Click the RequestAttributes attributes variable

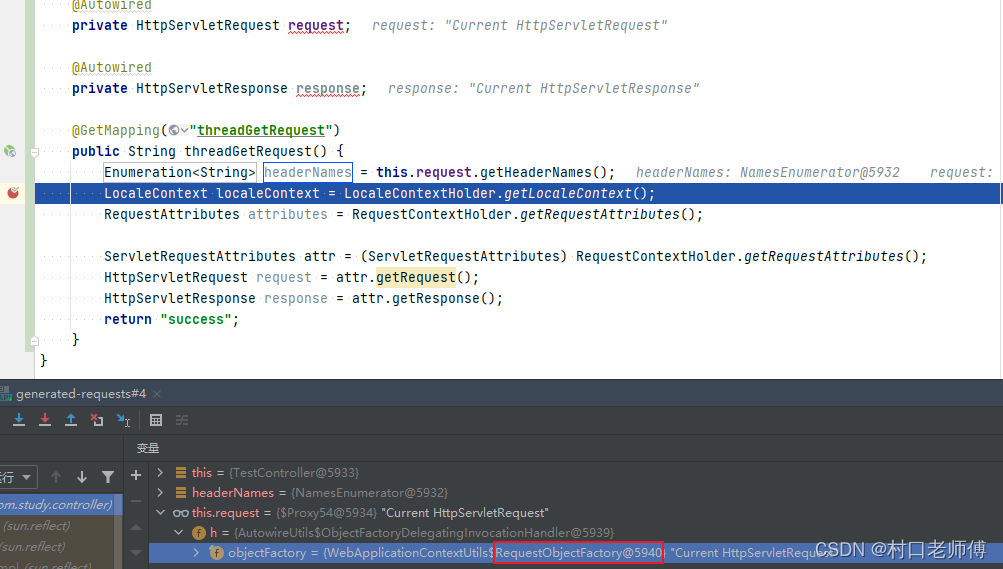pyautogui.click(x=288, y=214)
